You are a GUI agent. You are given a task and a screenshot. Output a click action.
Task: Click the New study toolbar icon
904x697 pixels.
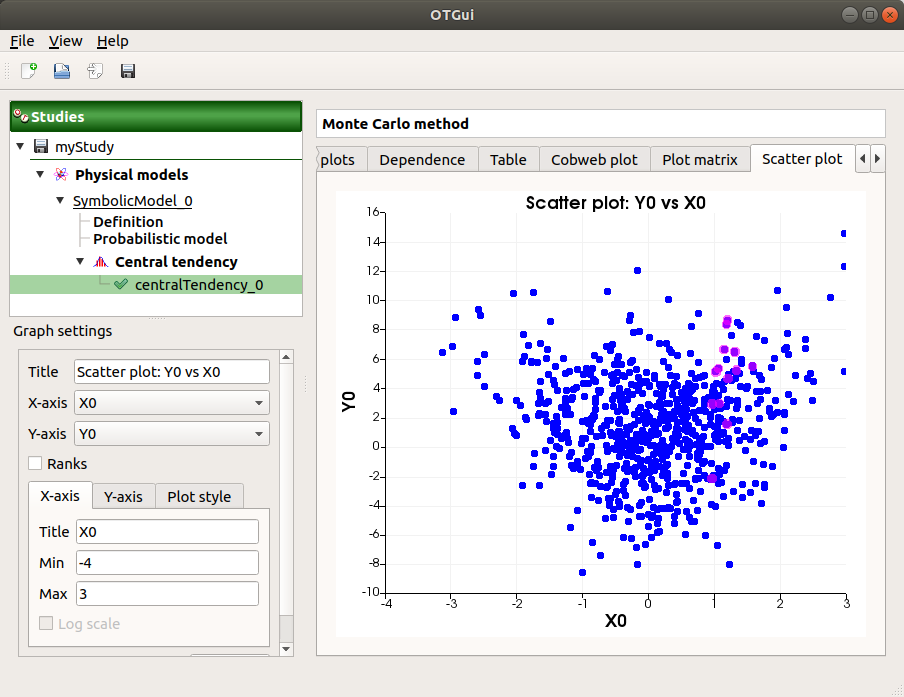tap(29, 71)
